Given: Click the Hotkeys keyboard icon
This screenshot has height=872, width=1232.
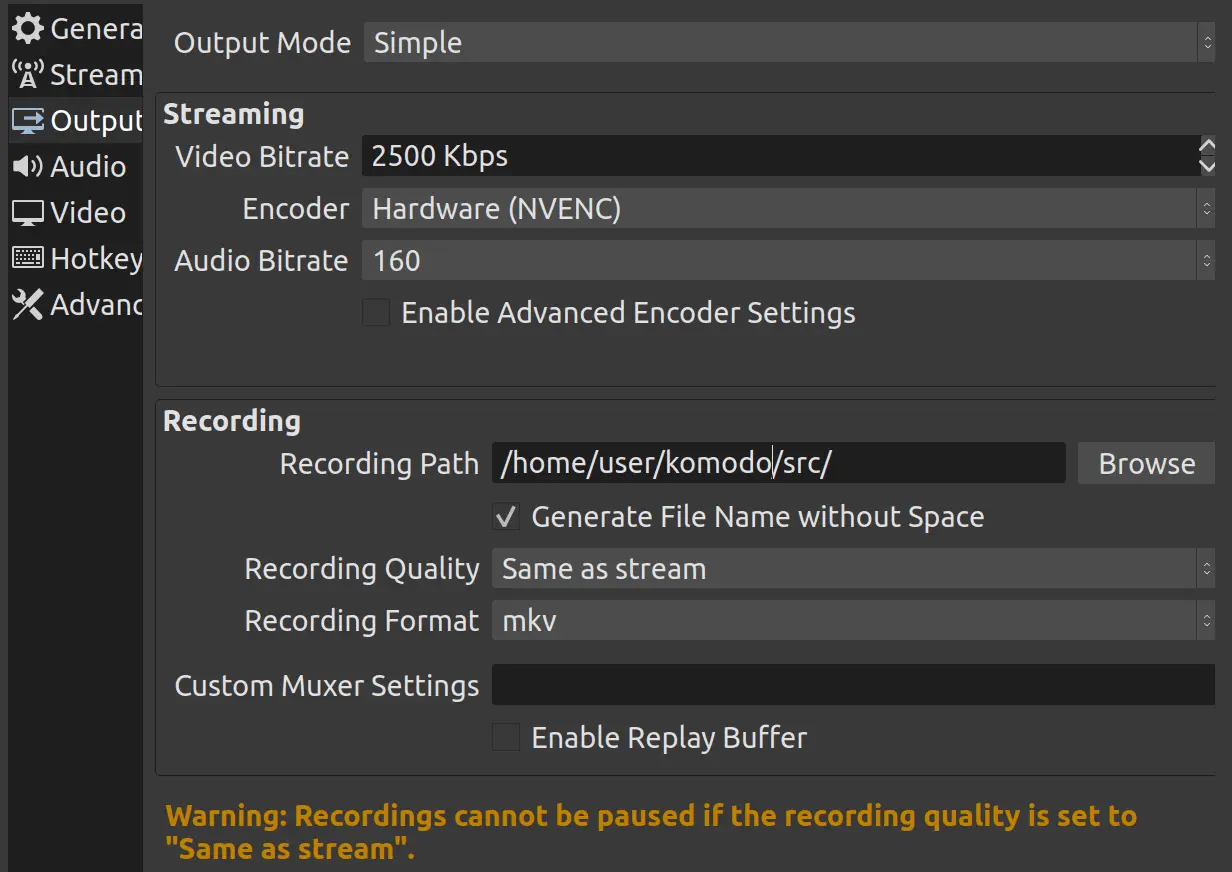Looking at the screenshot, I should point(26,258).
